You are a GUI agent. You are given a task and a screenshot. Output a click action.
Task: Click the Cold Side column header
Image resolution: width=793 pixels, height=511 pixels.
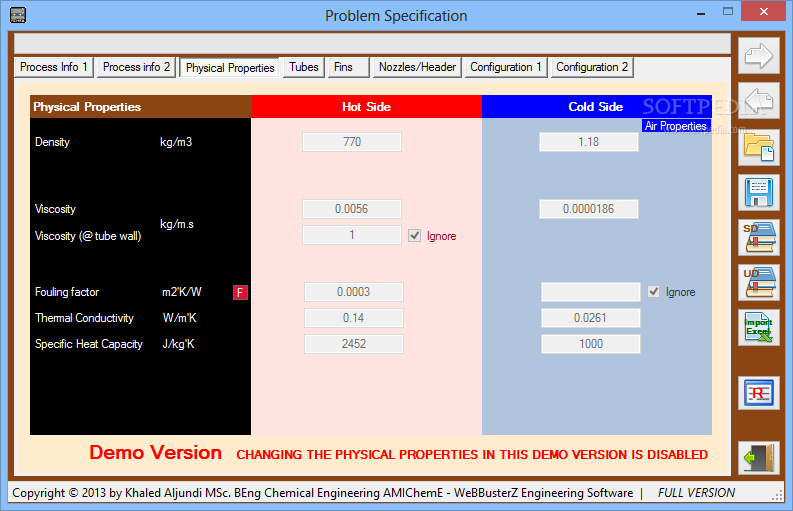pyautogui.click(x=596, y=107)
